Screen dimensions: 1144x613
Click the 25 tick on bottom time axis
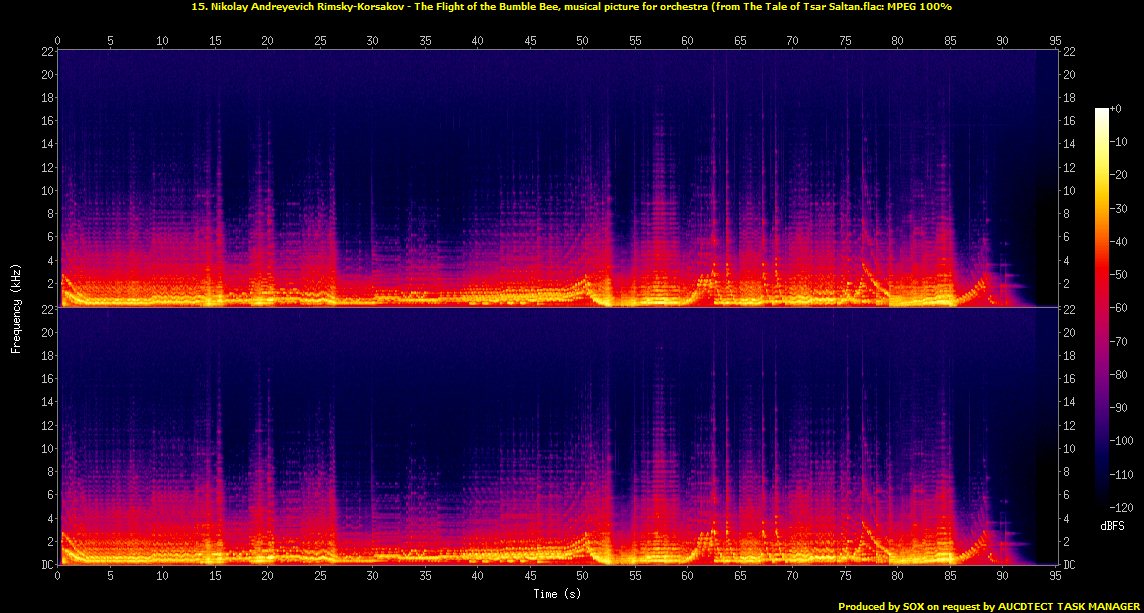(320, 577)
